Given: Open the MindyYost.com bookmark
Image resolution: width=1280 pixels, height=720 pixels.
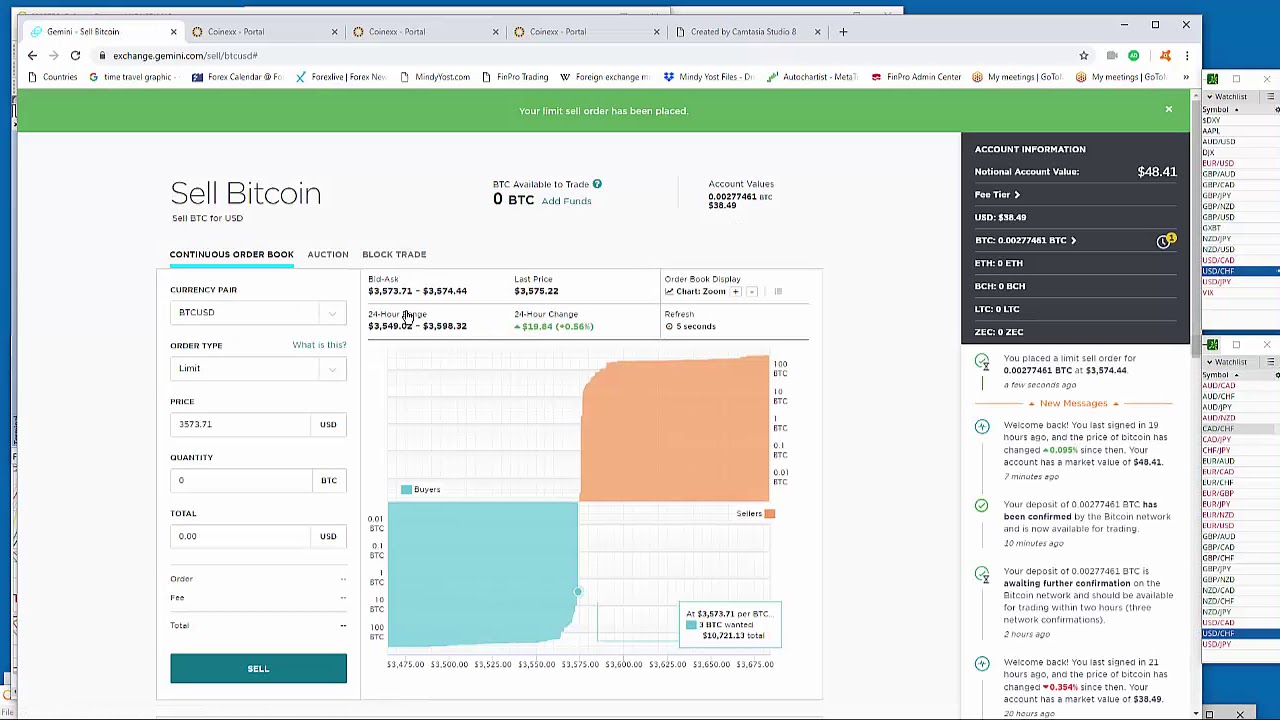Looking at the screenshot, I should pyautogui.click(x=434, y=77).
